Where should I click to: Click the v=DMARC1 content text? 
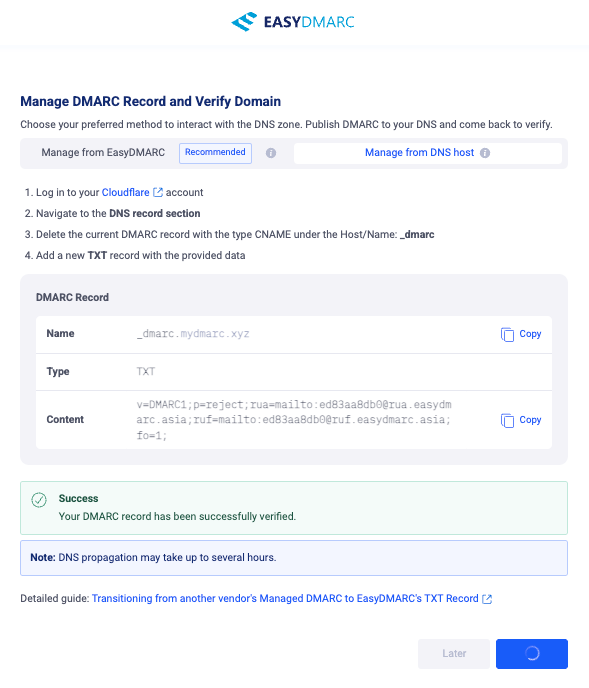(294, 420)
